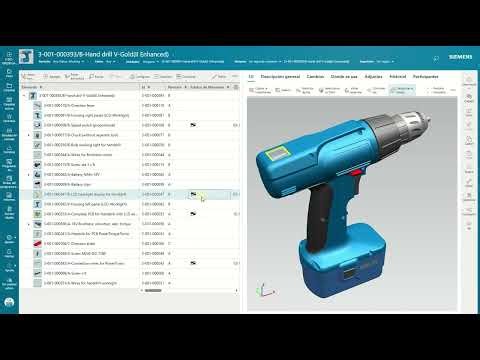Open the Adjuntos tab

point(373,77)
